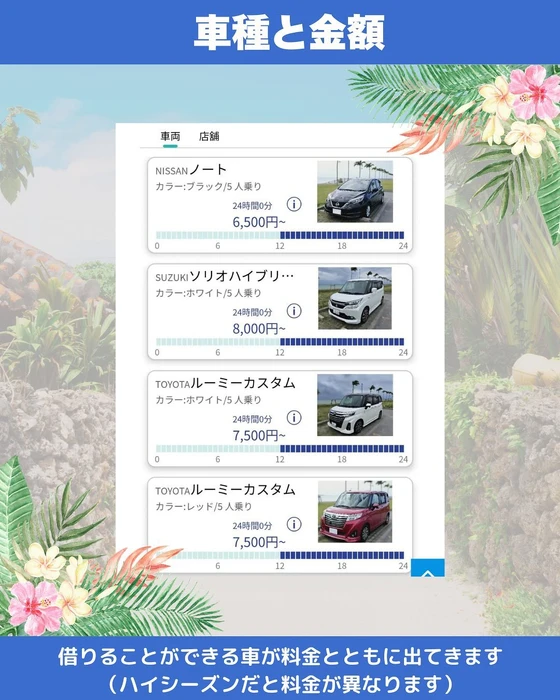Click the NISSAN ノート availability time bar
560x700 pixels.
pyautogui.click(x=280, y=235)
